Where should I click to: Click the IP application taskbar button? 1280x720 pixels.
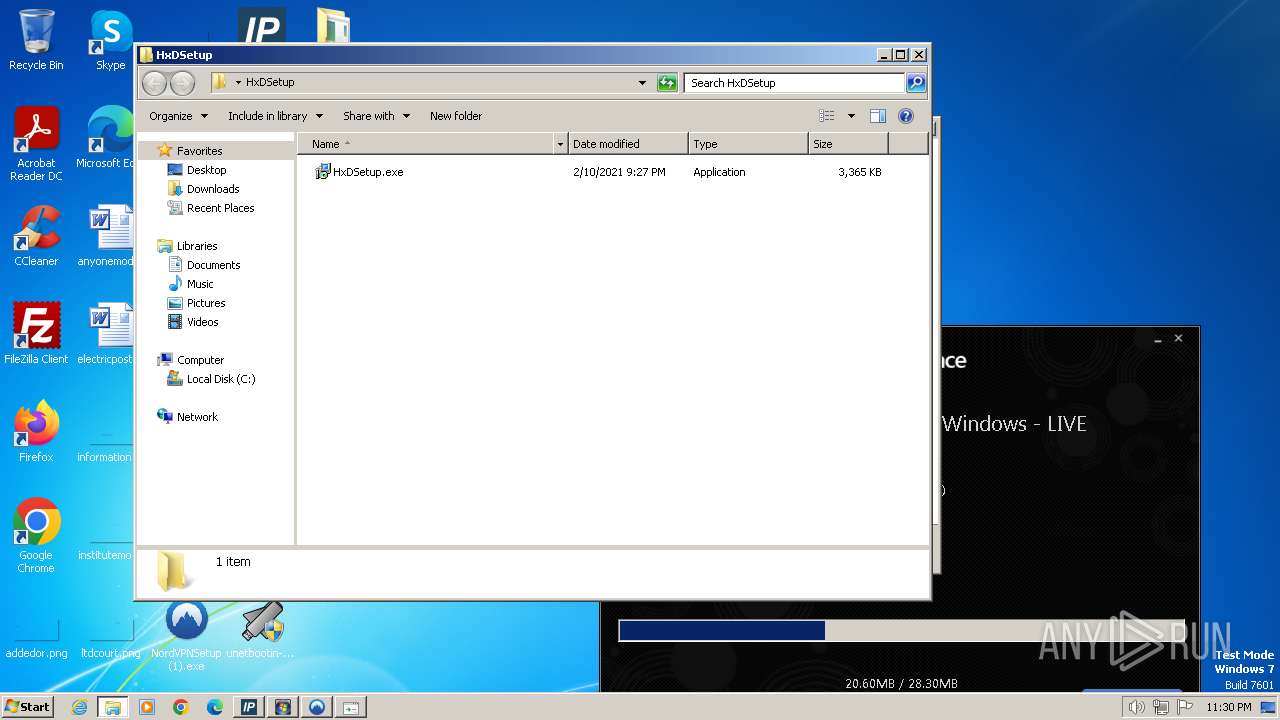249,707
